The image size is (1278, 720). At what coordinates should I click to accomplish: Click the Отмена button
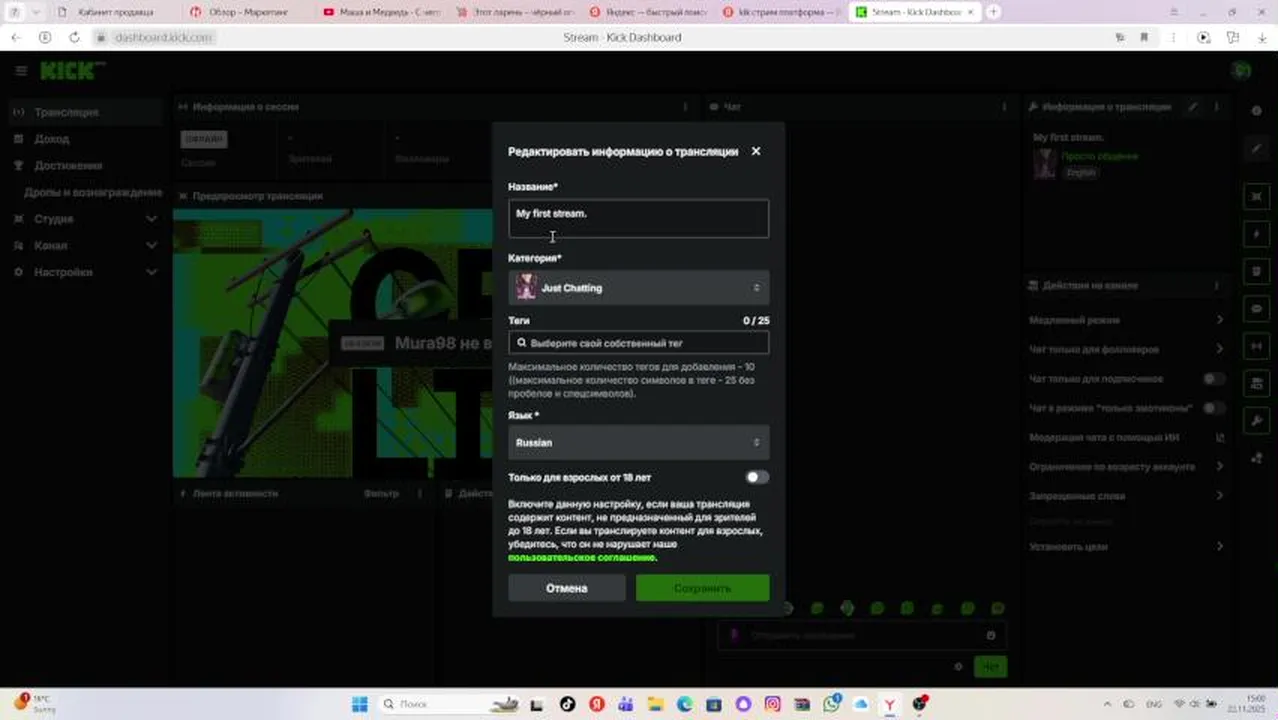coord(566,588)
